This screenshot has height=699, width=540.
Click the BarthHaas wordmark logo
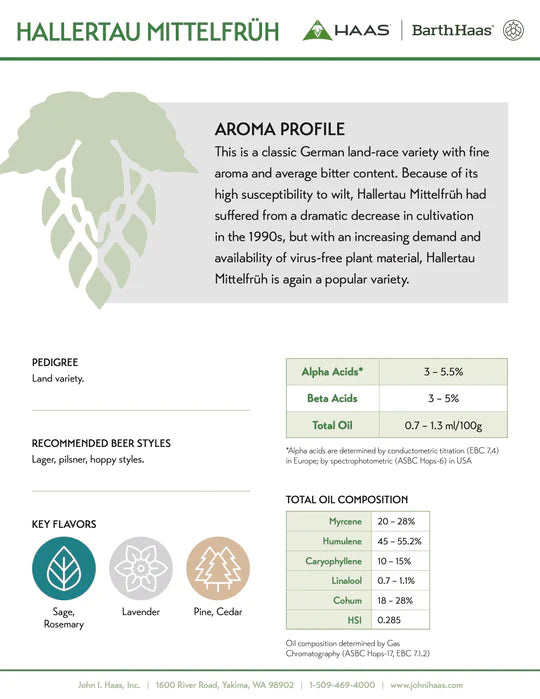452,30
